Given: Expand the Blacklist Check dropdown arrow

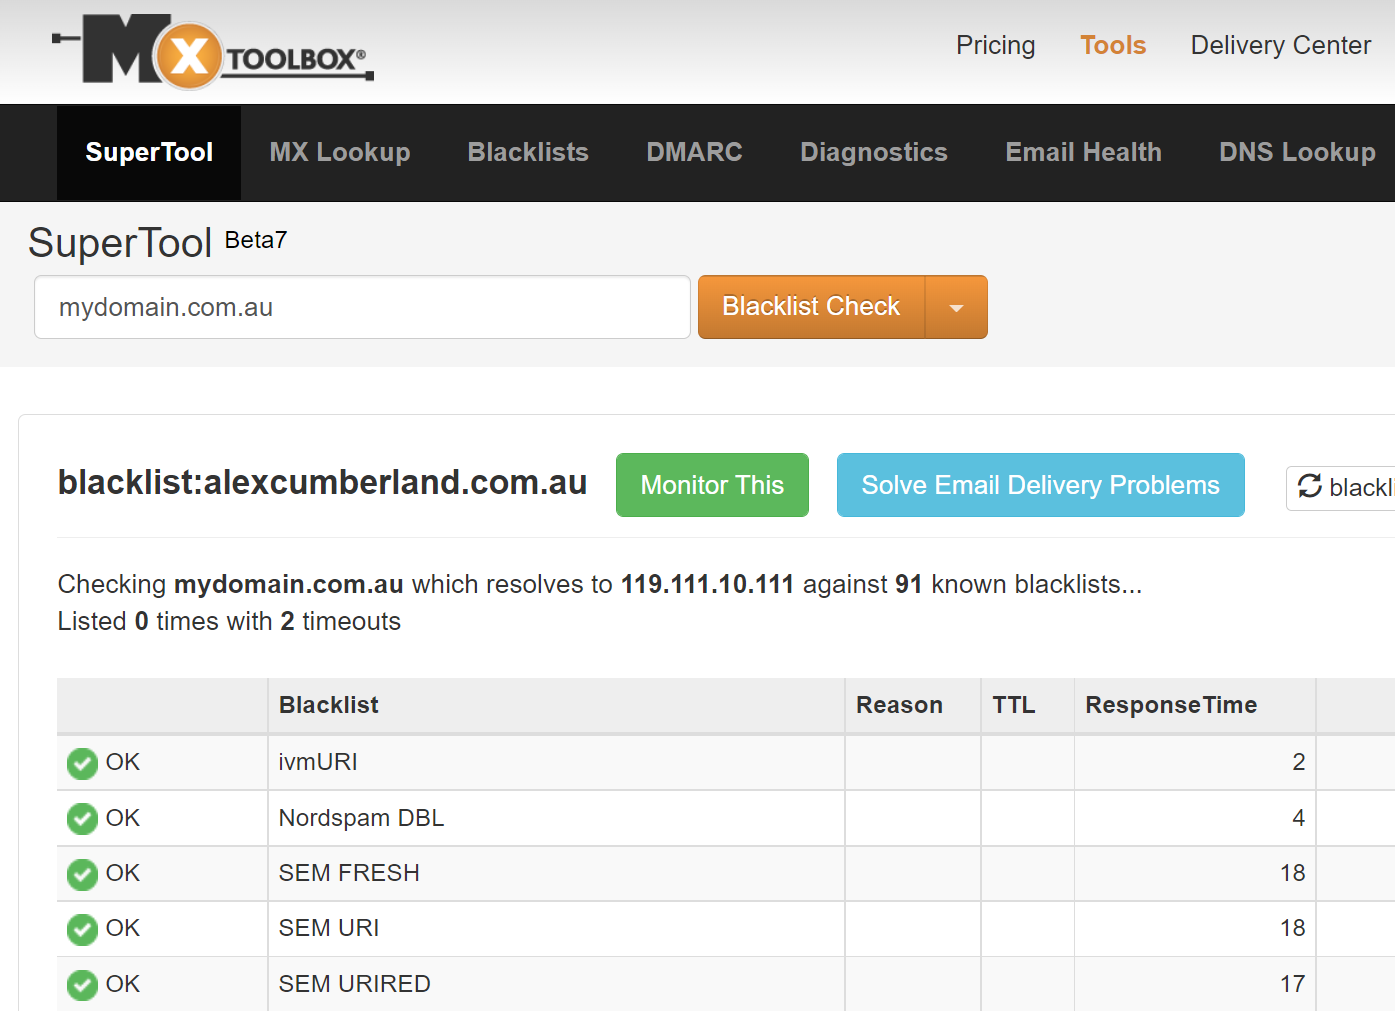Looking at the screenshot, I should (x=956, y=307).
